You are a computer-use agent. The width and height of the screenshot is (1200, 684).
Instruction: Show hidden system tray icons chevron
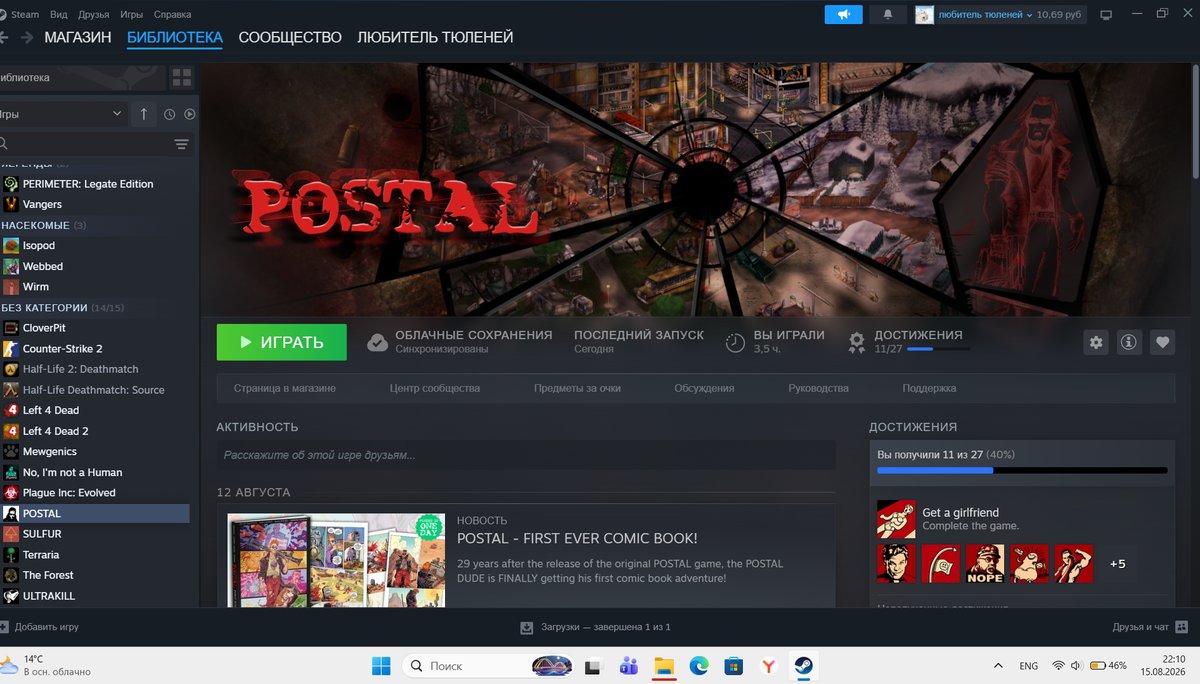coord(997,665)
